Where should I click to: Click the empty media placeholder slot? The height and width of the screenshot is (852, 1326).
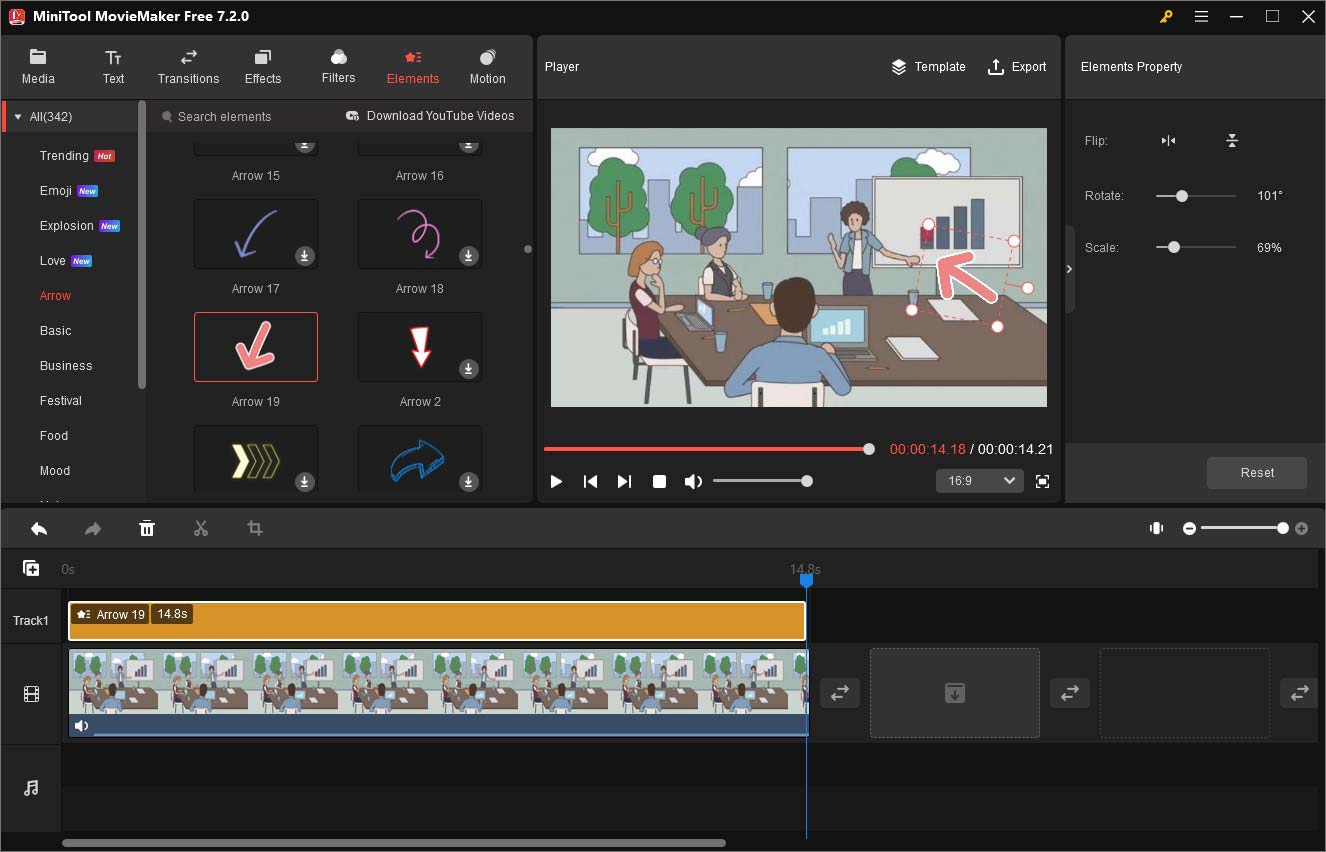pos(955,693)
